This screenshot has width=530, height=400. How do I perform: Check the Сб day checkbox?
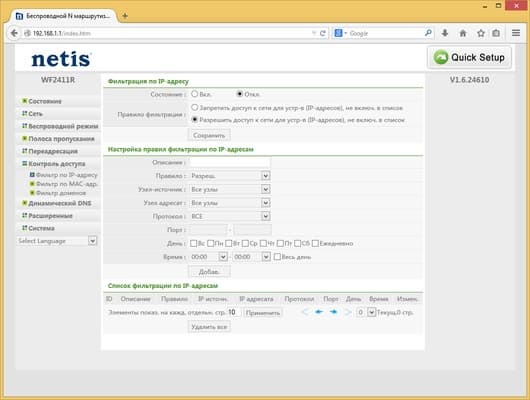pos(297,243)
